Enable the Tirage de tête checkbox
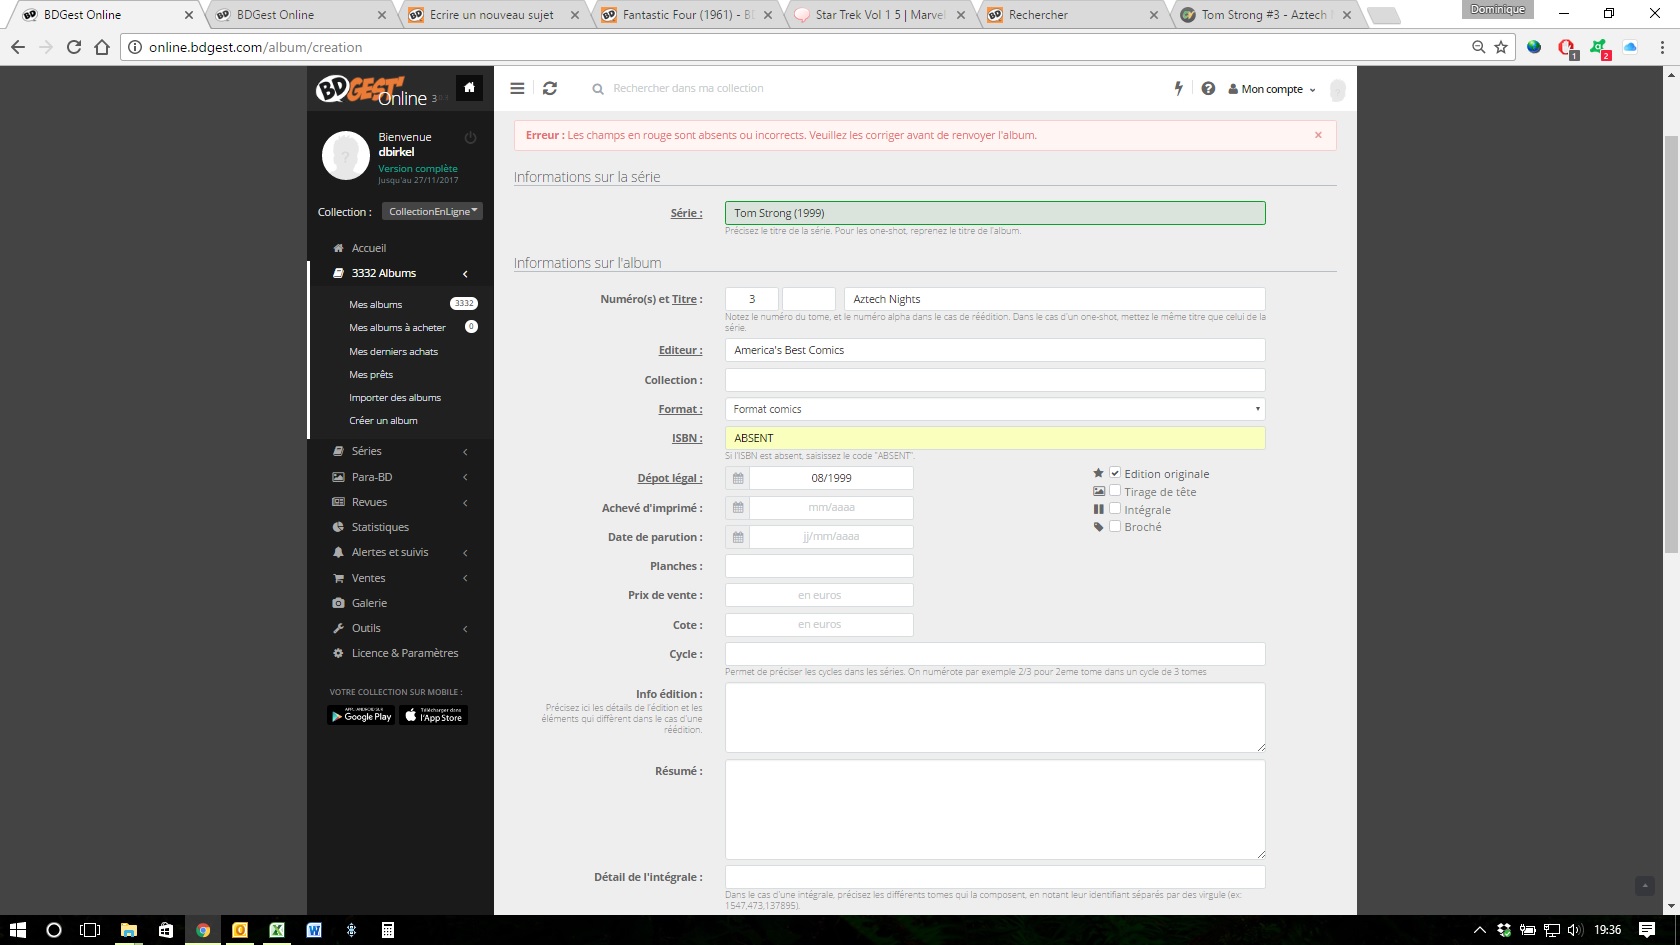1680x945 pixels. click(1115, 491)
